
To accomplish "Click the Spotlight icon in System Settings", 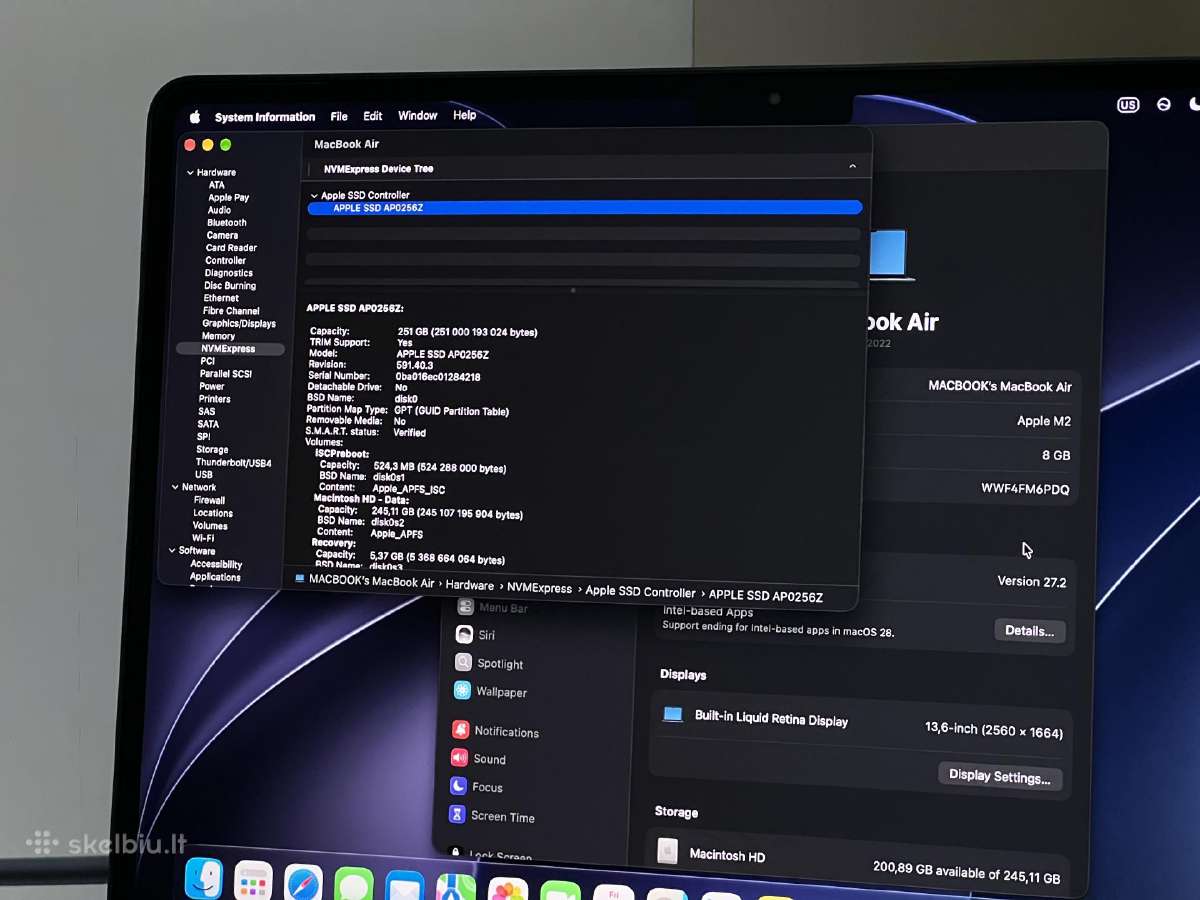I will tap(463, 662).
